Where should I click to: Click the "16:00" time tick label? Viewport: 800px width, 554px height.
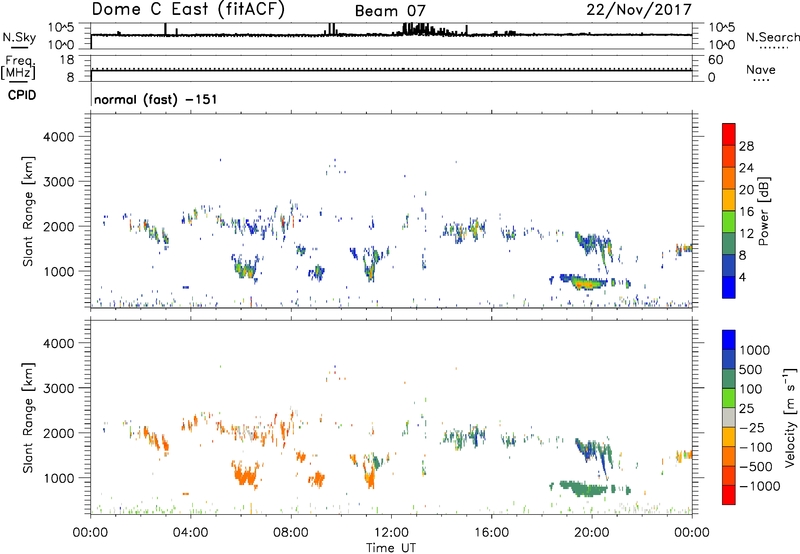[x=491, y=533]
